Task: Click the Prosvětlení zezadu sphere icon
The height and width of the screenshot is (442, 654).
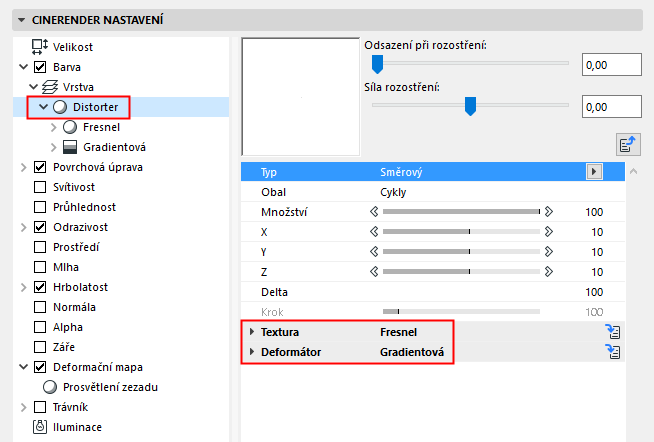Action: pos(50,387)
